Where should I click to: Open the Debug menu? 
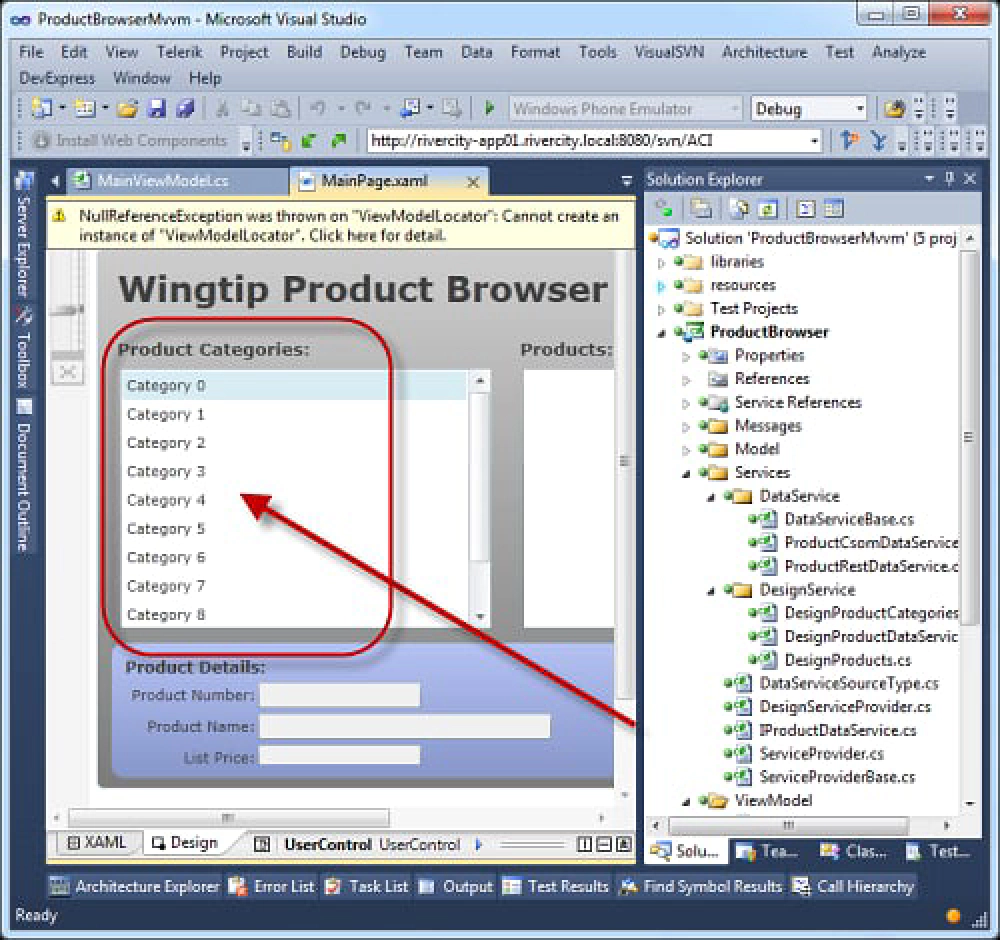pos(363,52)
